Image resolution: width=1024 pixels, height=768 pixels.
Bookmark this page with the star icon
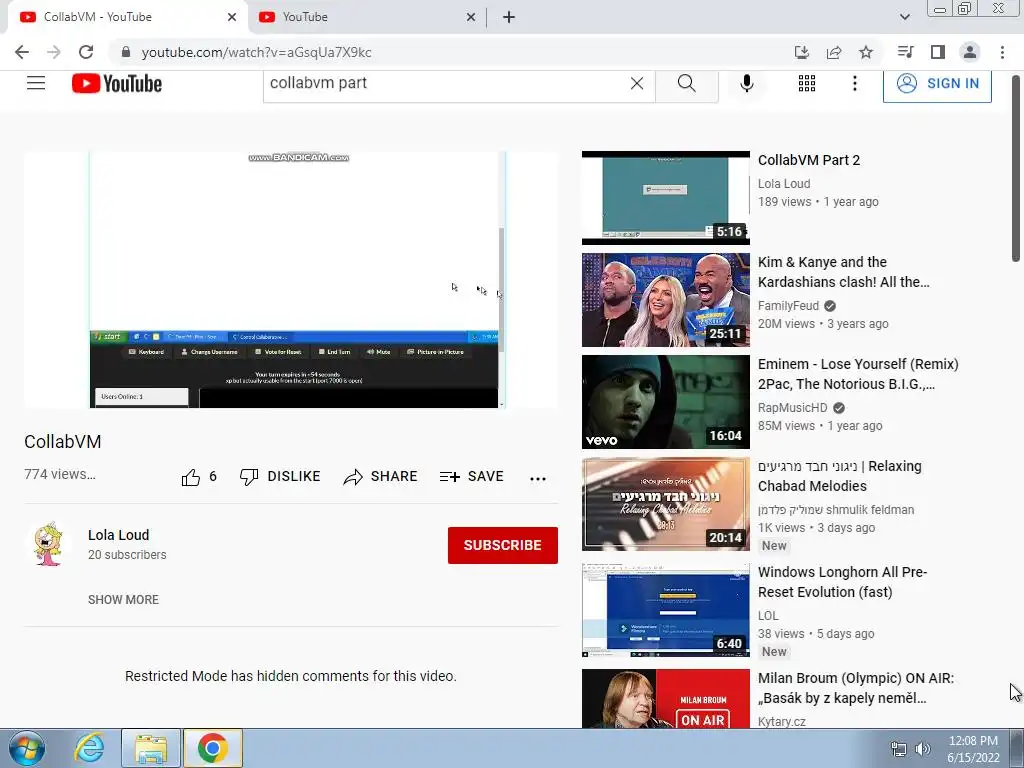[x=866, y=52]
